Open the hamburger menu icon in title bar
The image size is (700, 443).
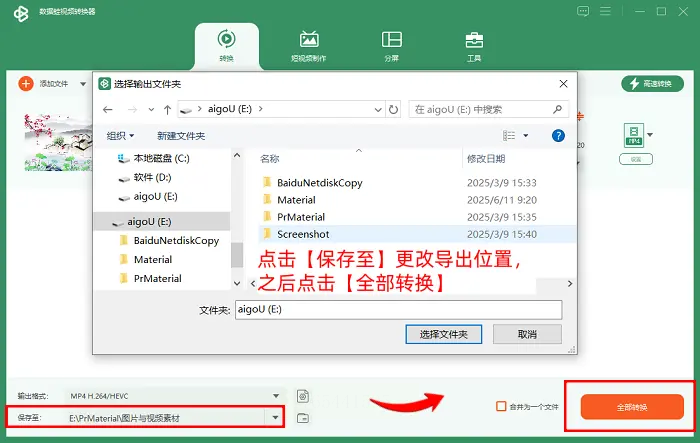pyautogui.click(x=605, y=11)
